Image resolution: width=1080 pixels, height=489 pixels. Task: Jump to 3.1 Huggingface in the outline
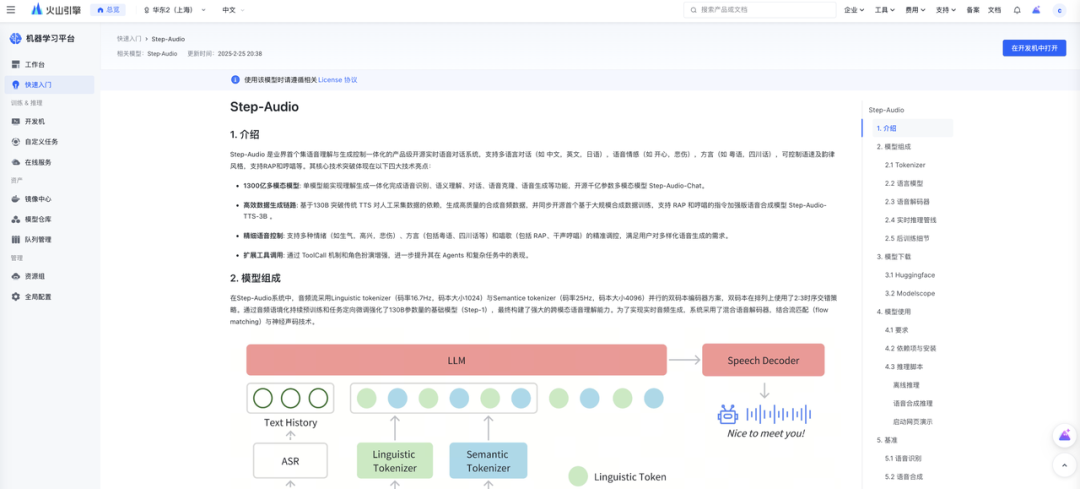click(x=910, y=275)
